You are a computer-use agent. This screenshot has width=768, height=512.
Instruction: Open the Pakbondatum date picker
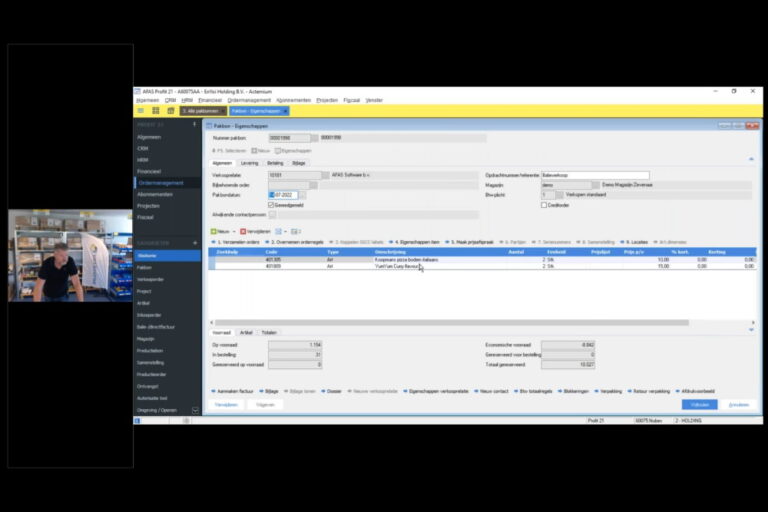point(302,195)
